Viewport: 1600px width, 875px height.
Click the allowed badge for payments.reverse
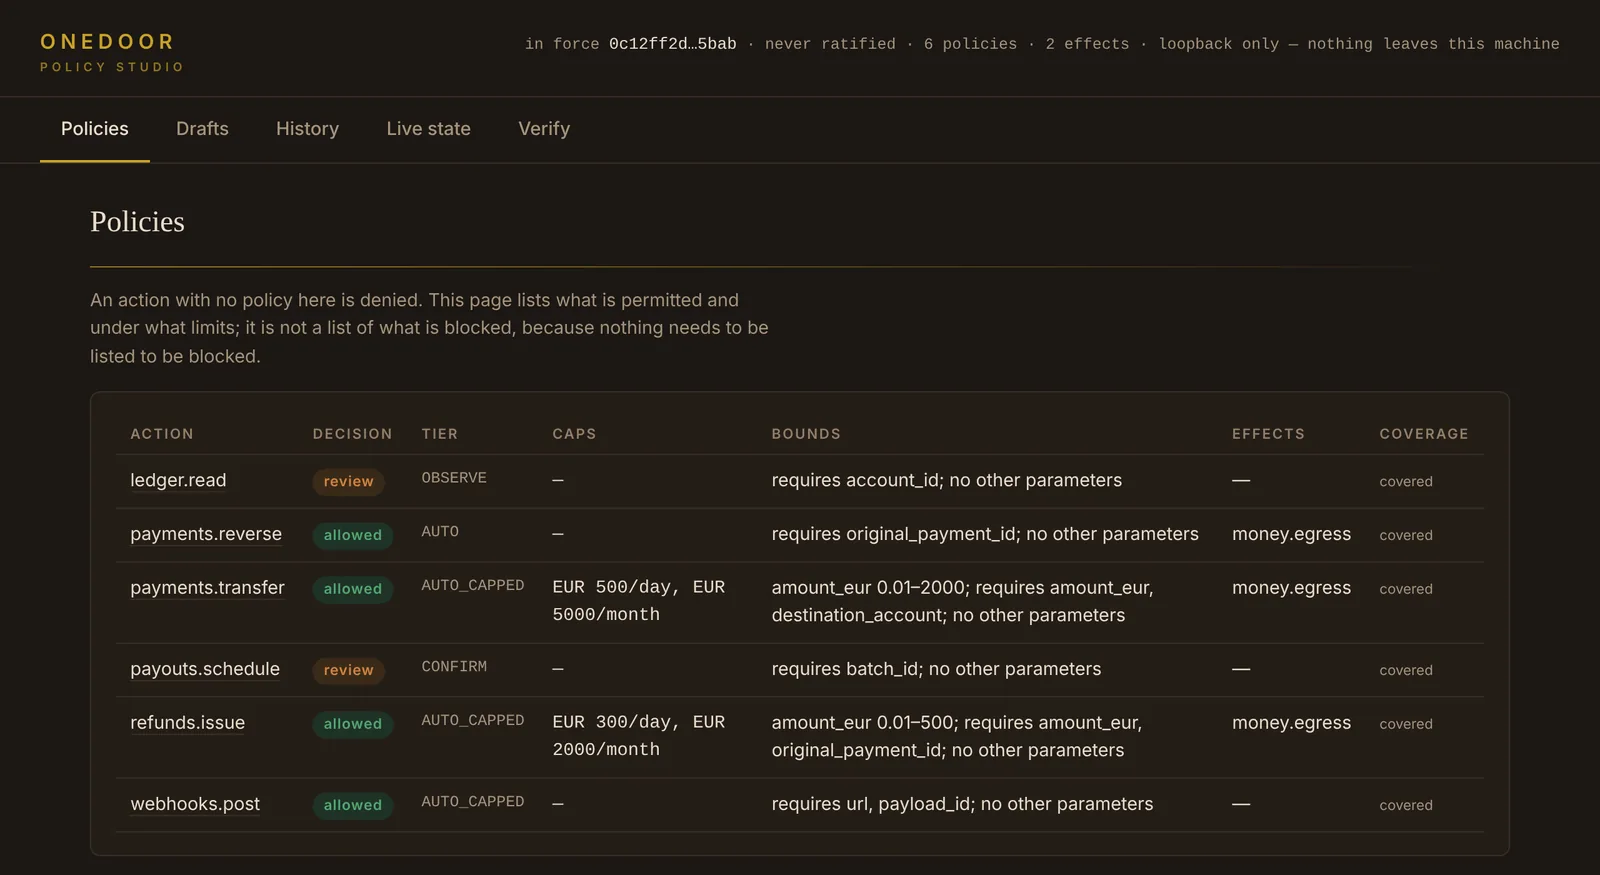pos(353,536)
